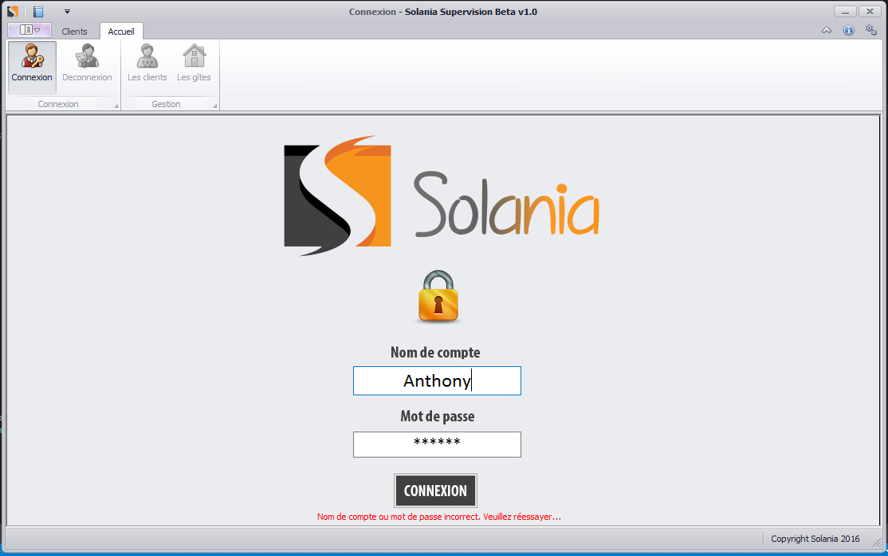Open Les gîtes house icon
This screenshot has width=888, height=556.
point(194,63)
